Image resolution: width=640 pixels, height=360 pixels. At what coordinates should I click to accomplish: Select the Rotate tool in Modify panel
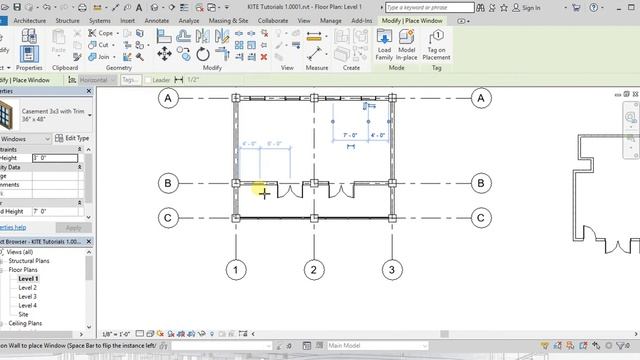[x=202, y=54]
